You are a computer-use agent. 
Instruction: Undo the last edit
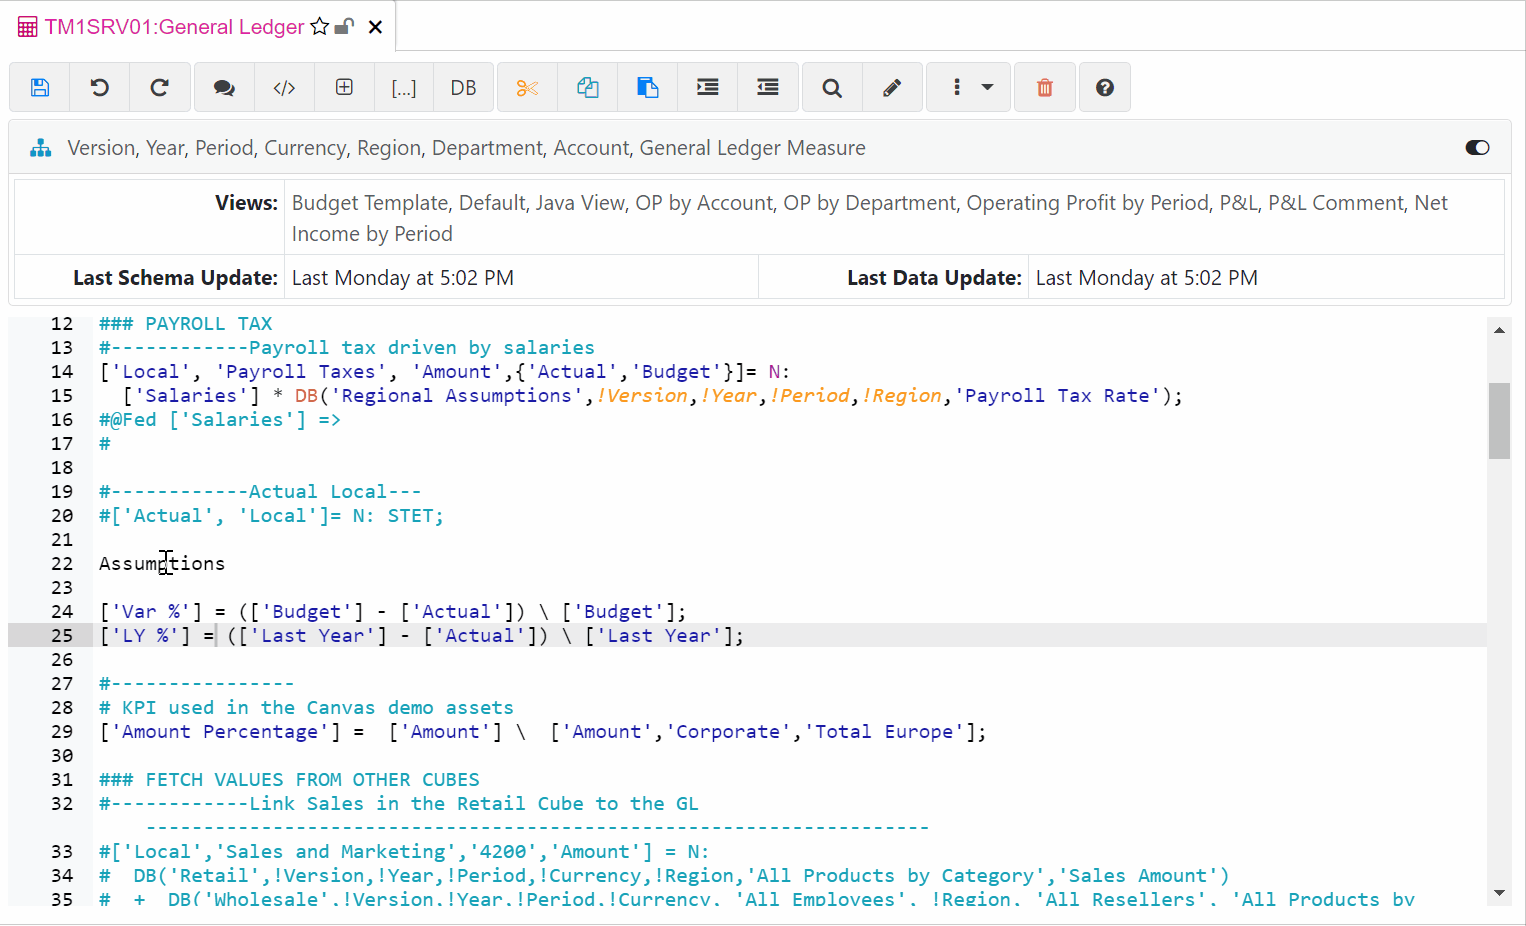[x=100, y=88]
